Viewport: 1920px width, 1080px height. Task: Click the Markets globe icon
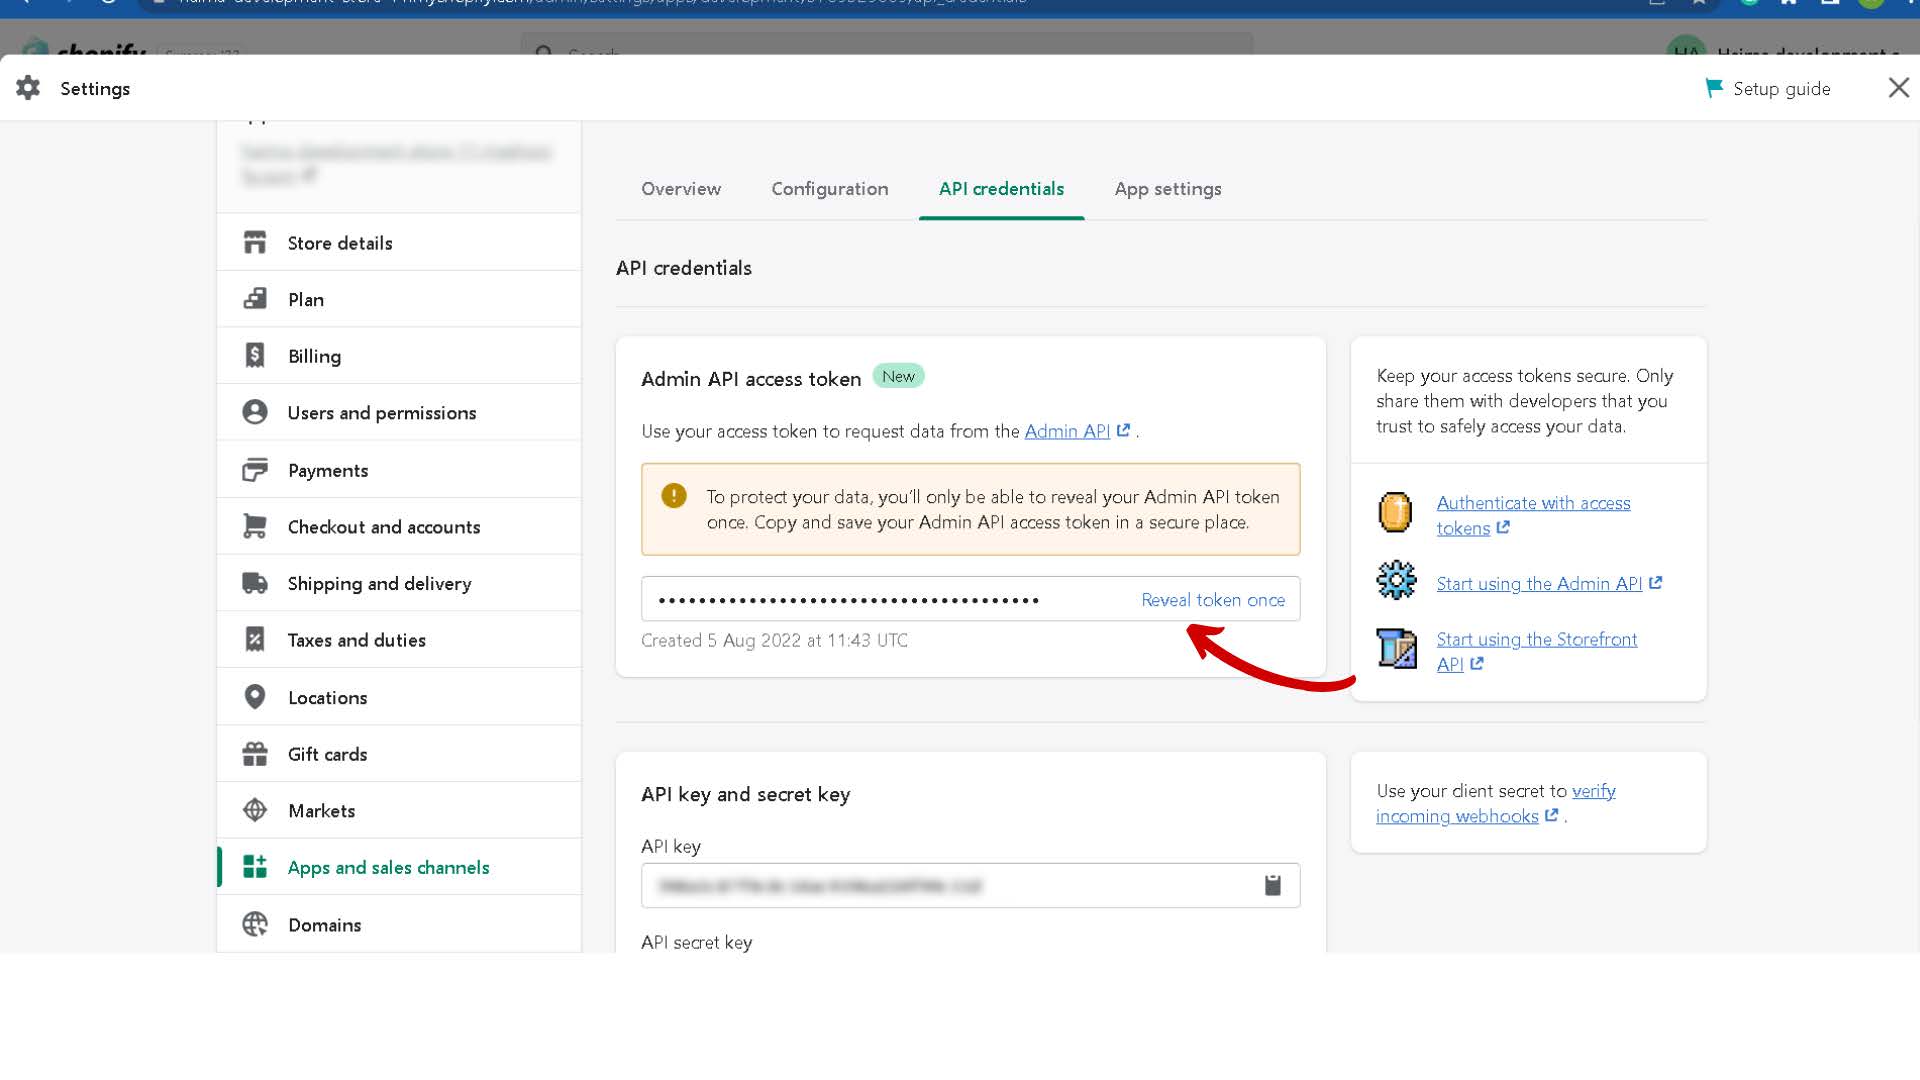255,810
